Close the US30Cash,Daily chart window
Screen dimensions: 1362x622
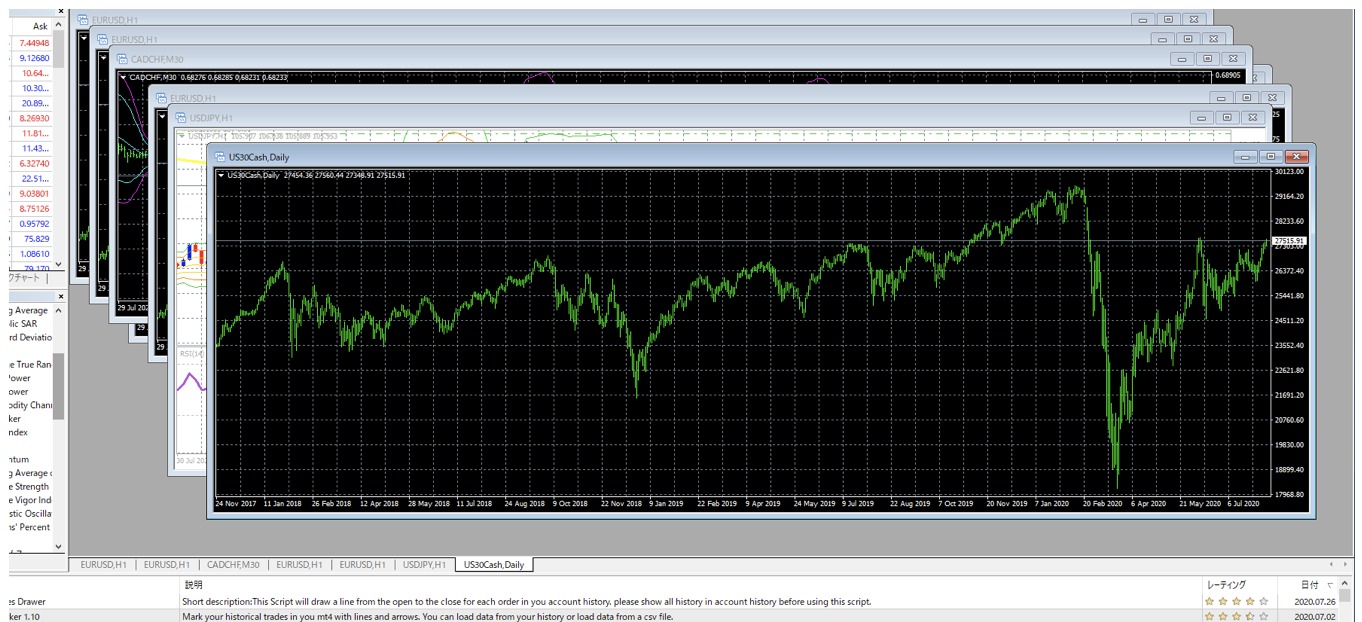point(1297,157)
